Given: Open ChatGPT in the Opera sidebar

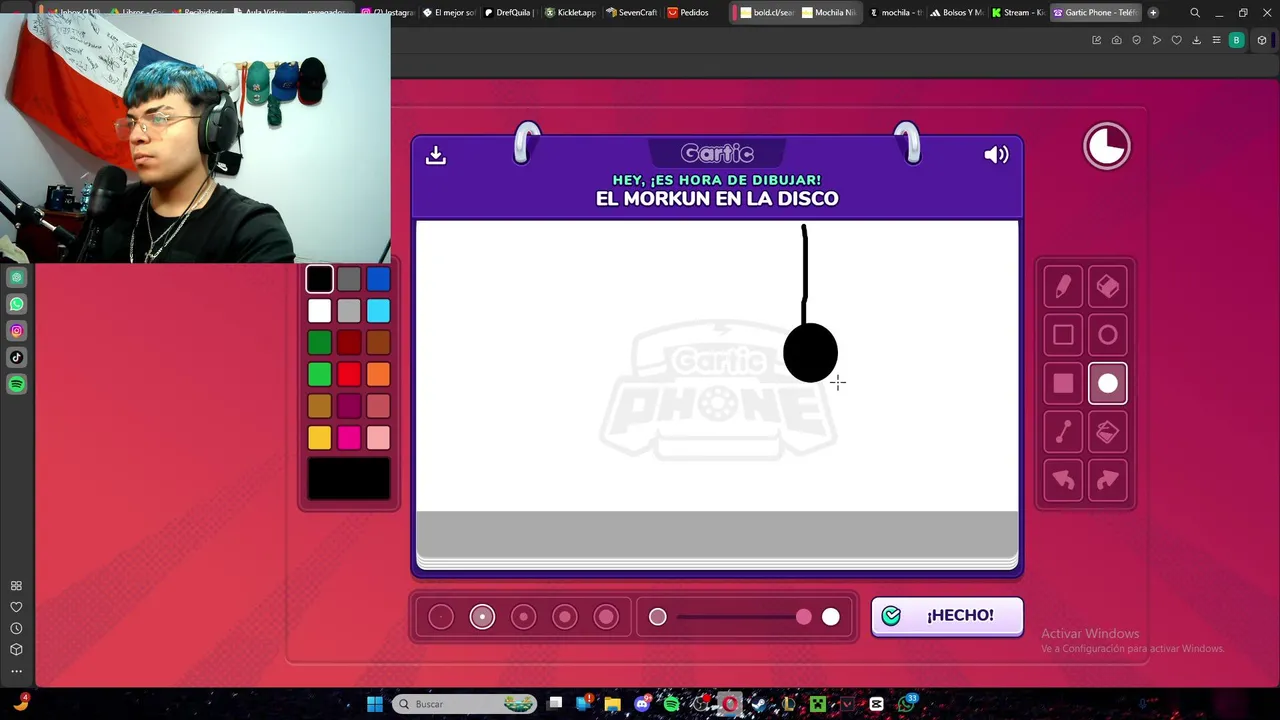Looking at the screenshot, I should coord(17,277).
